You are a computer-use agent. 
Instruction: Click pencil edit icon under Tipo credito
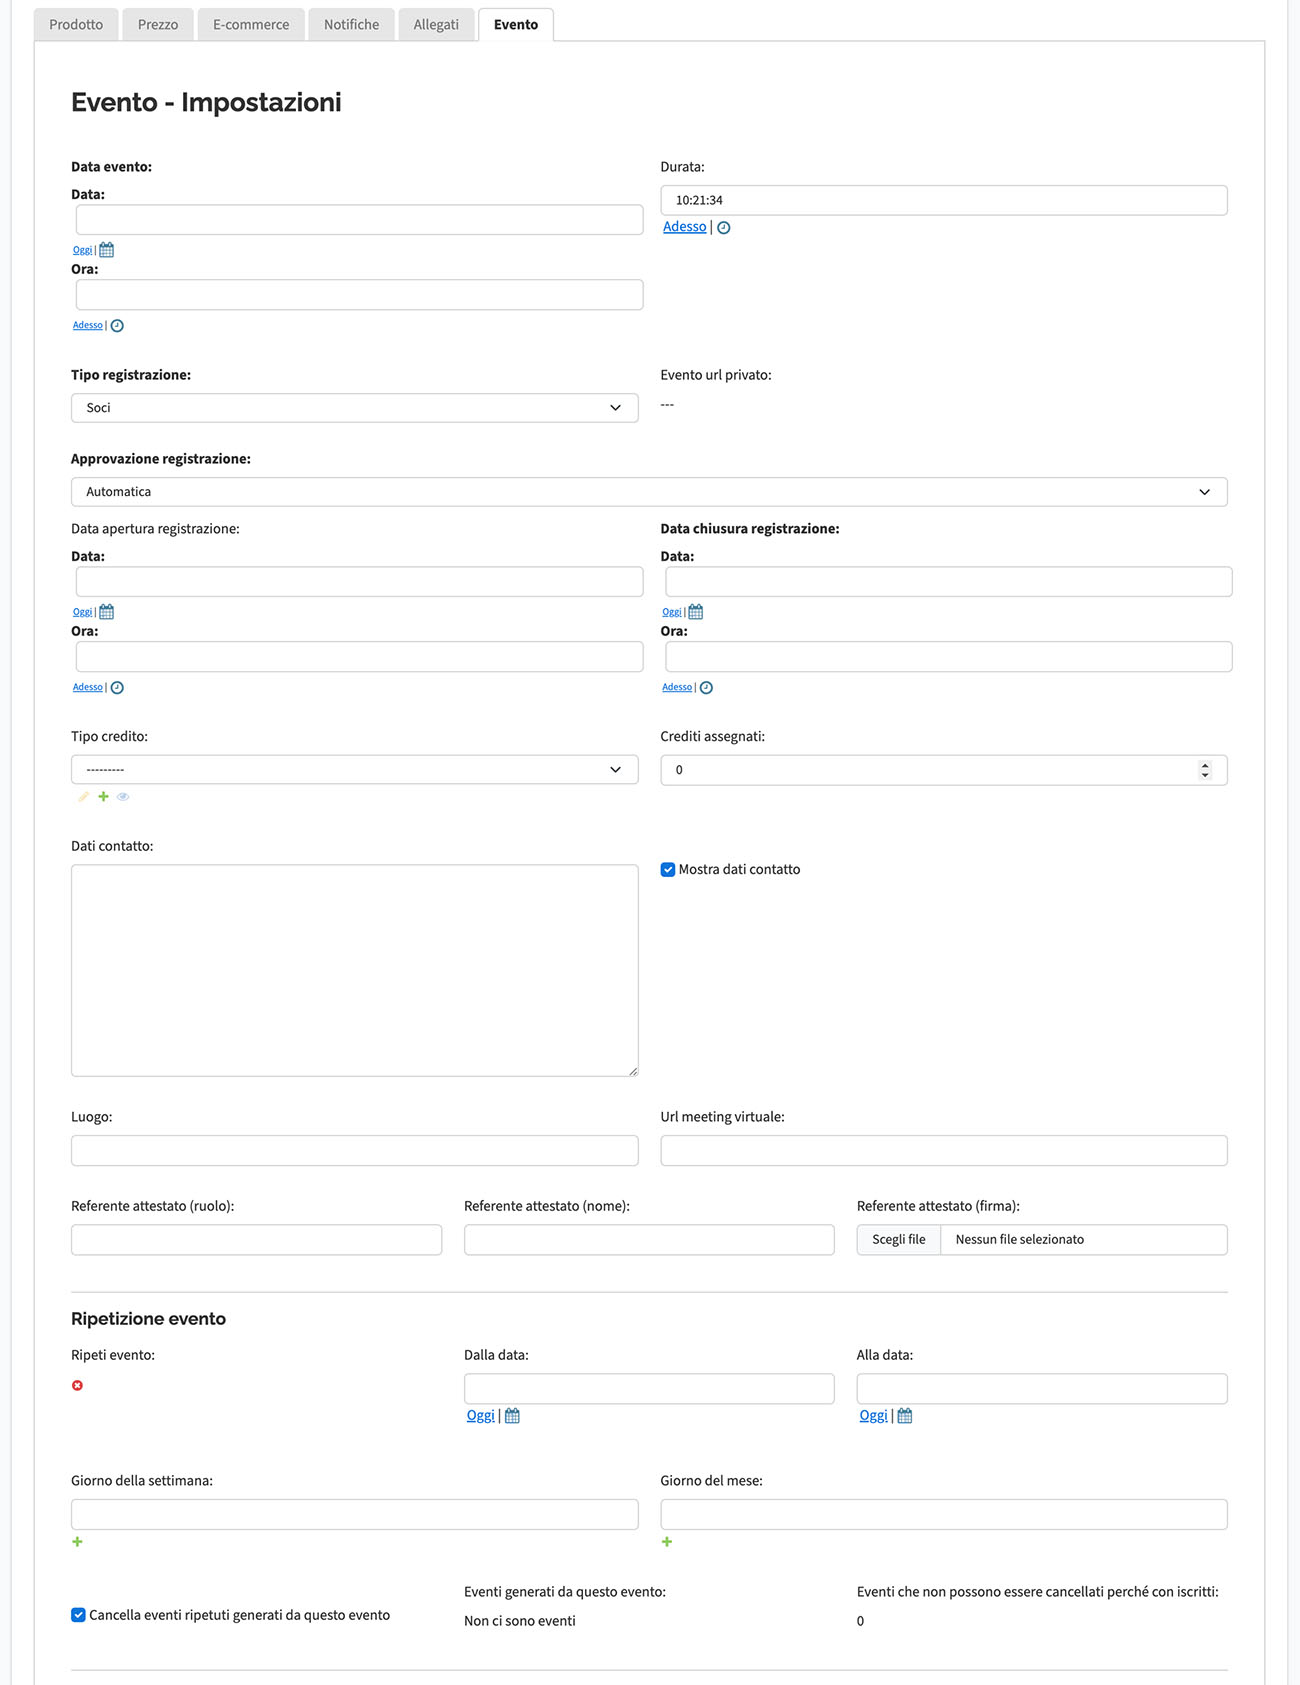84,797
